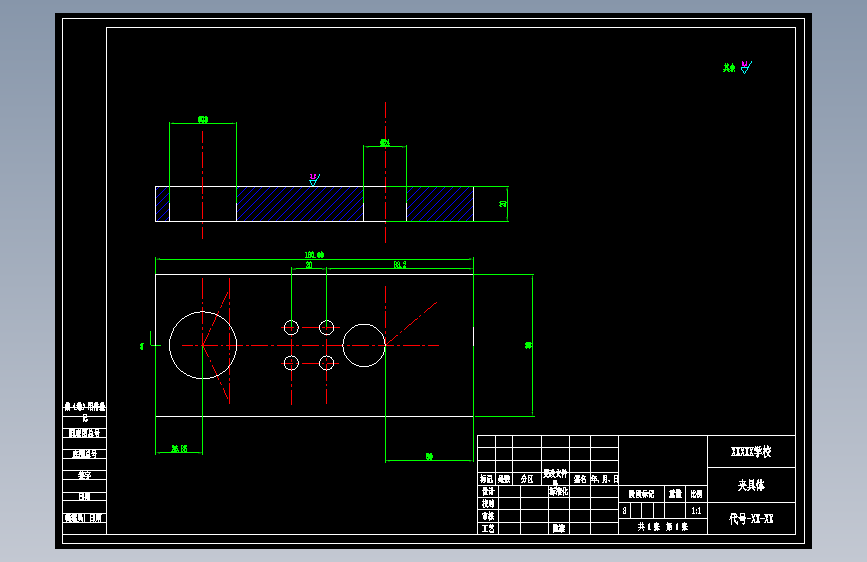Click the '签名' header cell in title block
This screenshot has width=867, height=562.
click(580, 479)
